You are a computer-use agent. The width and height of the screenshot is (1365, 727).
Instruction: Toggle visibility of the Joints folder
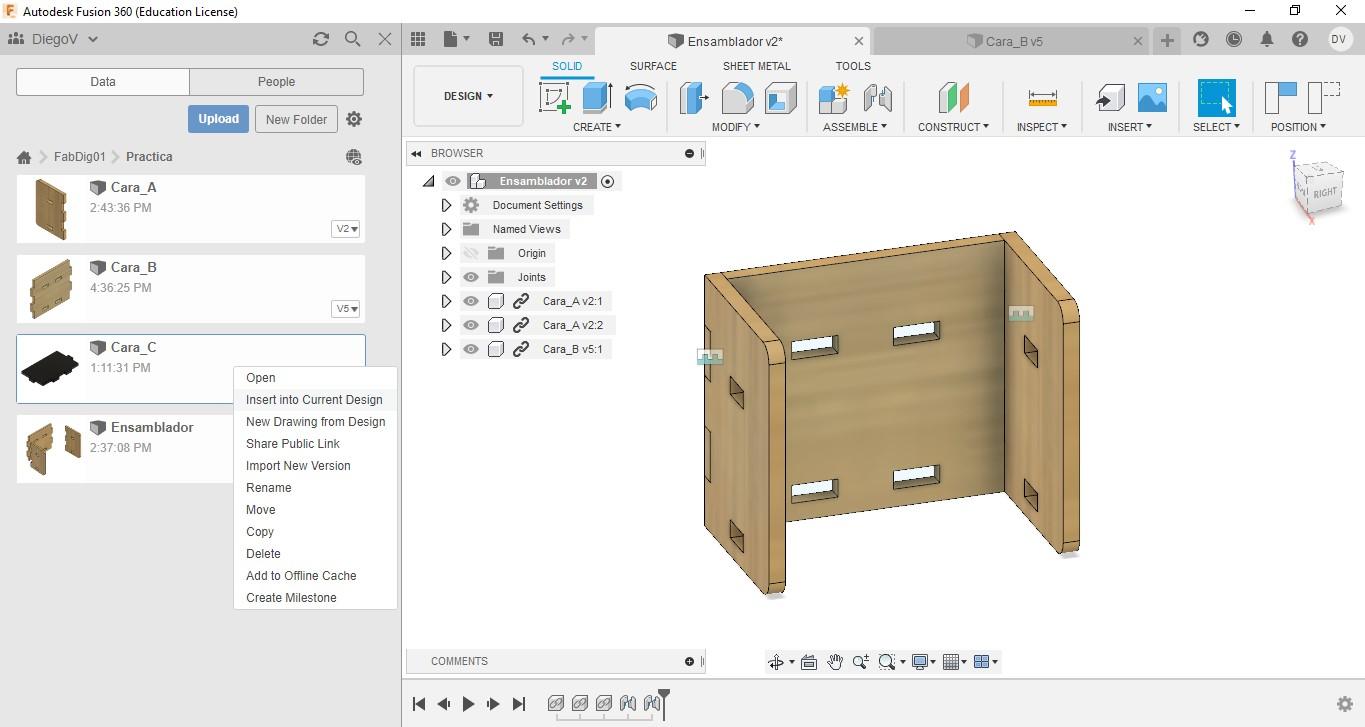(x=471, y=277)
